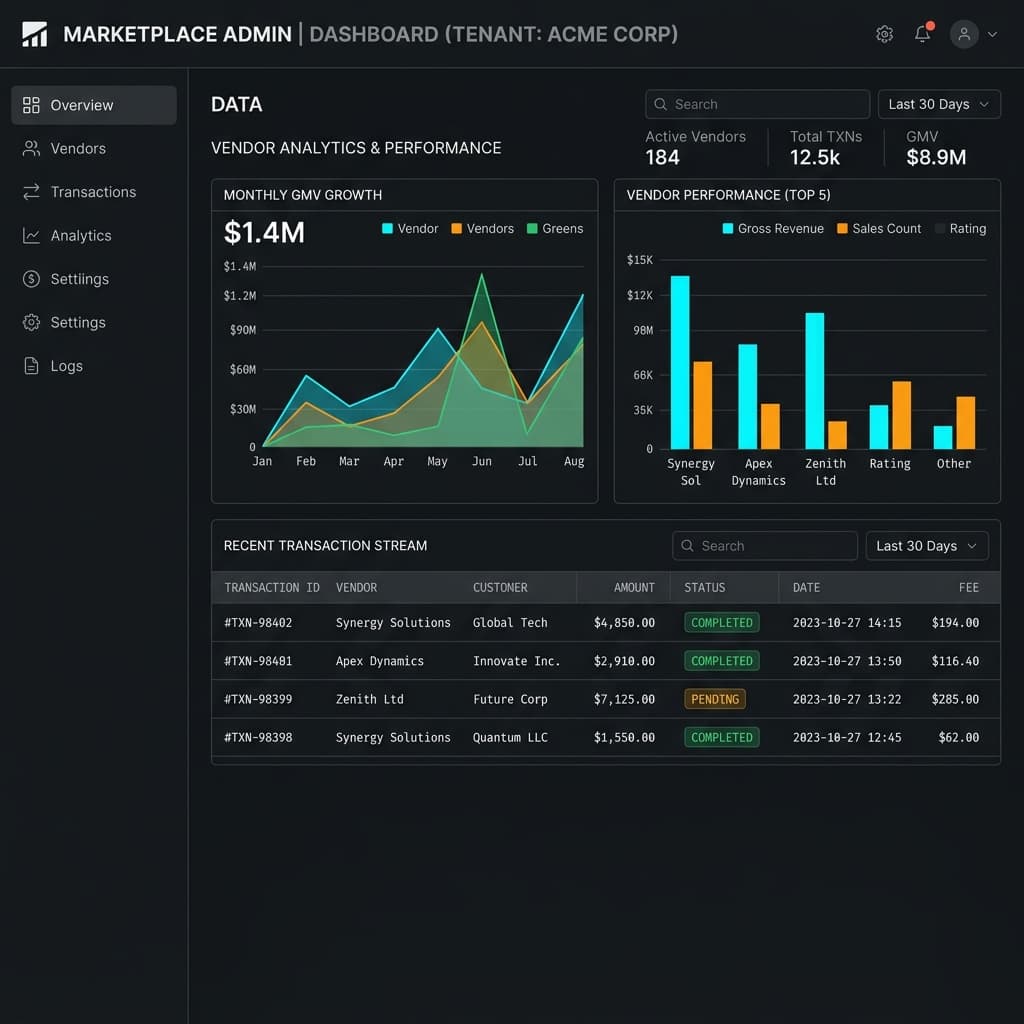Click the 2023-10-27 13:22 date cell
This screenshot has width=1024, height=1024.
(847, 699)
